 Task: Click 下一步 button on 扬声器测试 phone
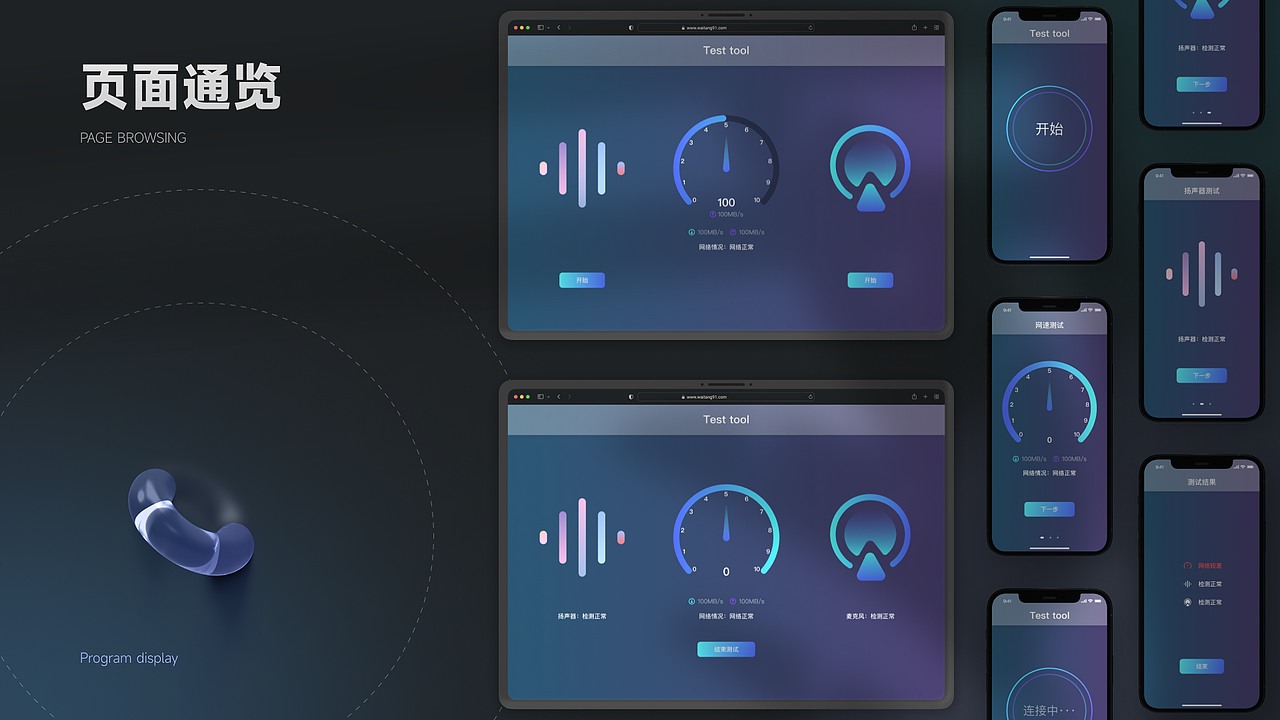[1201, 375]
